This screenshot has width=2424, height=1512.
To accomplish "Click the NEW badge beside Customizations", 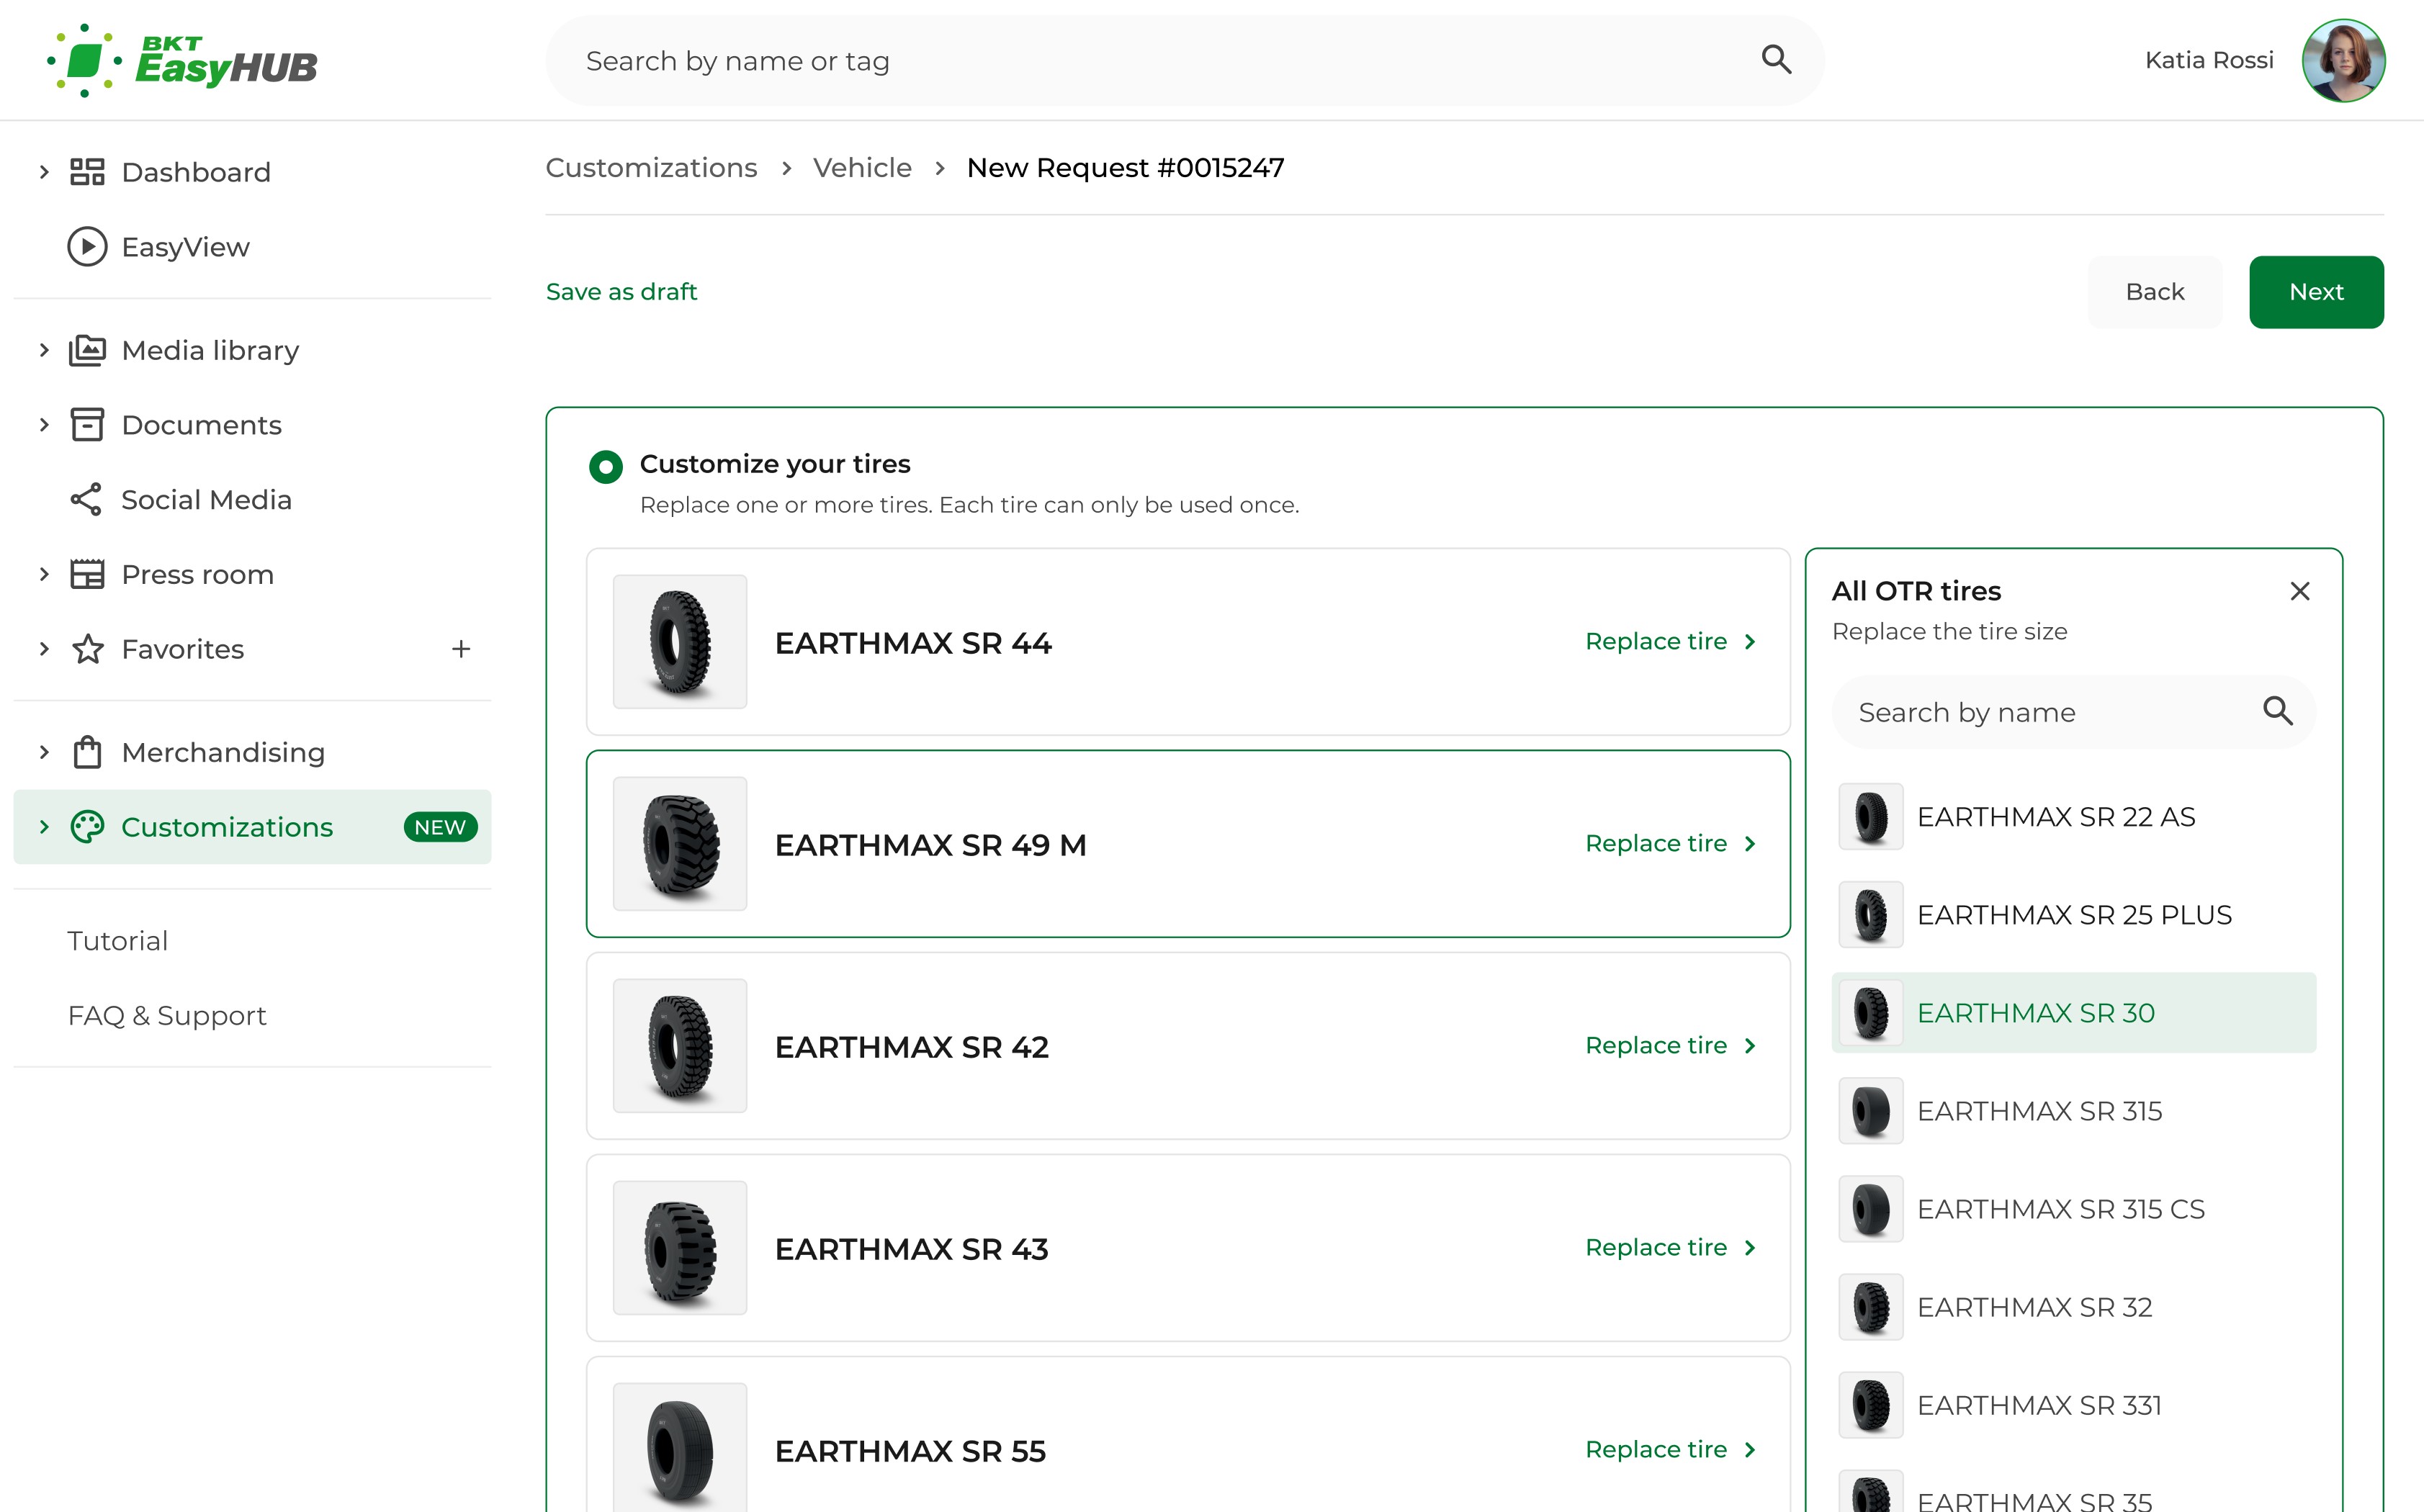I will click(x=440, y=827).
